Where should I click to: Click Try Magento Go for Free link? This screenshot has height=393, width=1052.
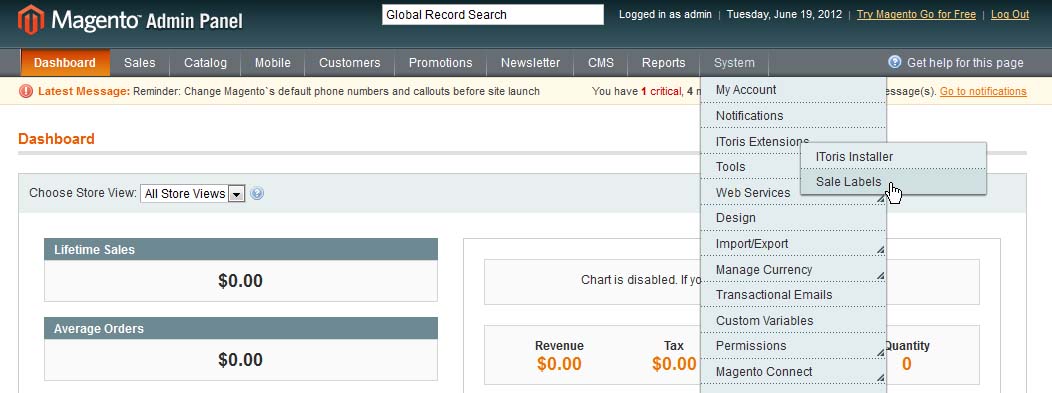coord(916,14)
